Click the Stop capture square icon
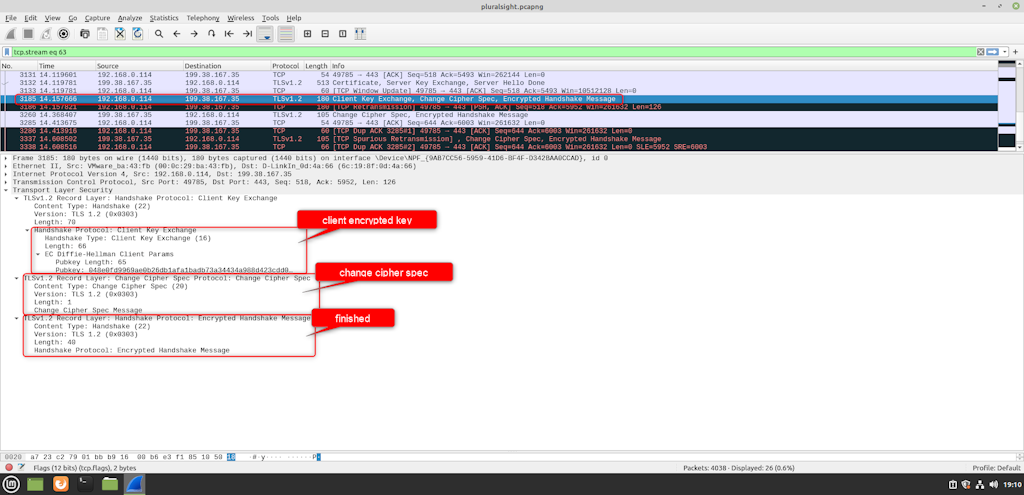The height and width of the screenshot is (495, 1024). tap(29, 33)
